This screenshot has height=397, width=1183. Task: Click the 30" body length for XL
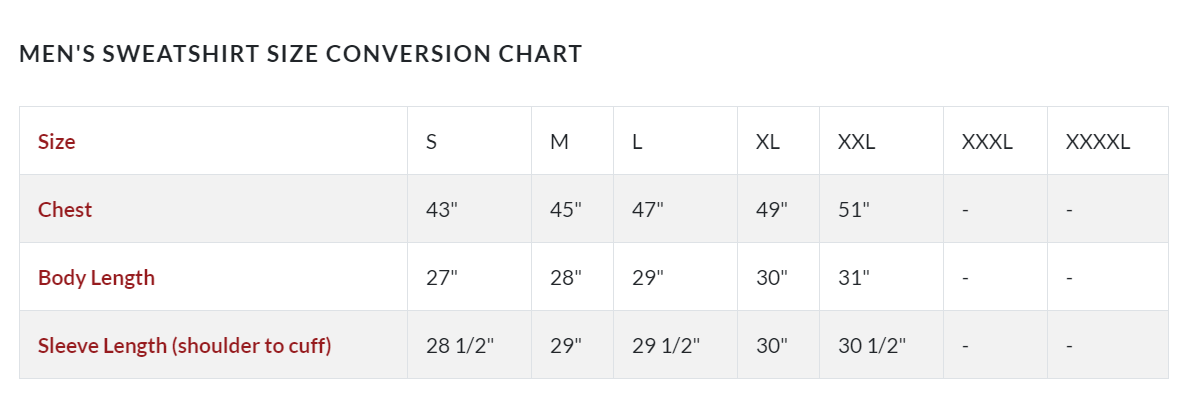coord(772,277)
